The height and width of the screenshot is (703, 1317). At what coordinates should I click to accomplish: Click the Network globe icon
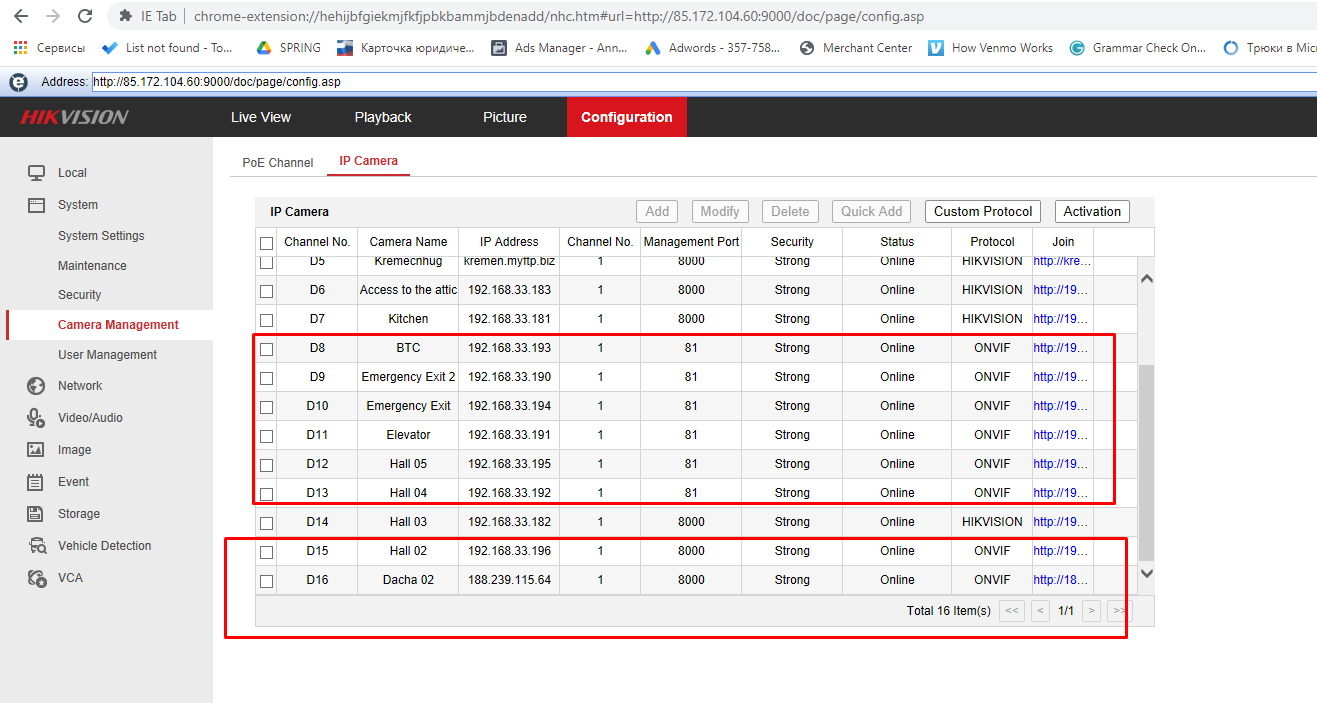(x=36, y=386)
